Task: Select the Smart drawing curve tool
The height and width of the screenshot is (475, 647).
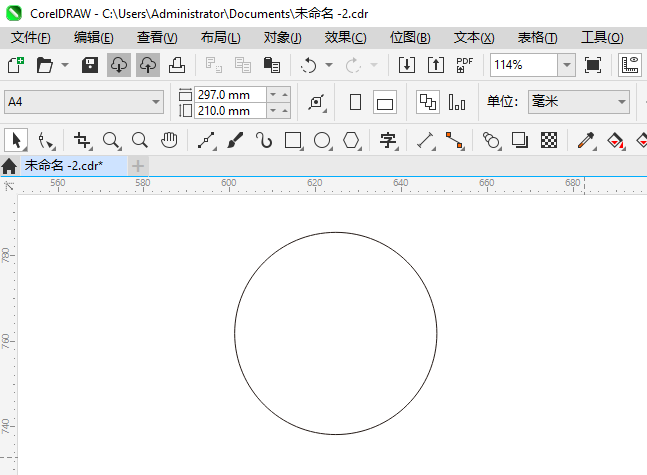Action: point(264,140)
